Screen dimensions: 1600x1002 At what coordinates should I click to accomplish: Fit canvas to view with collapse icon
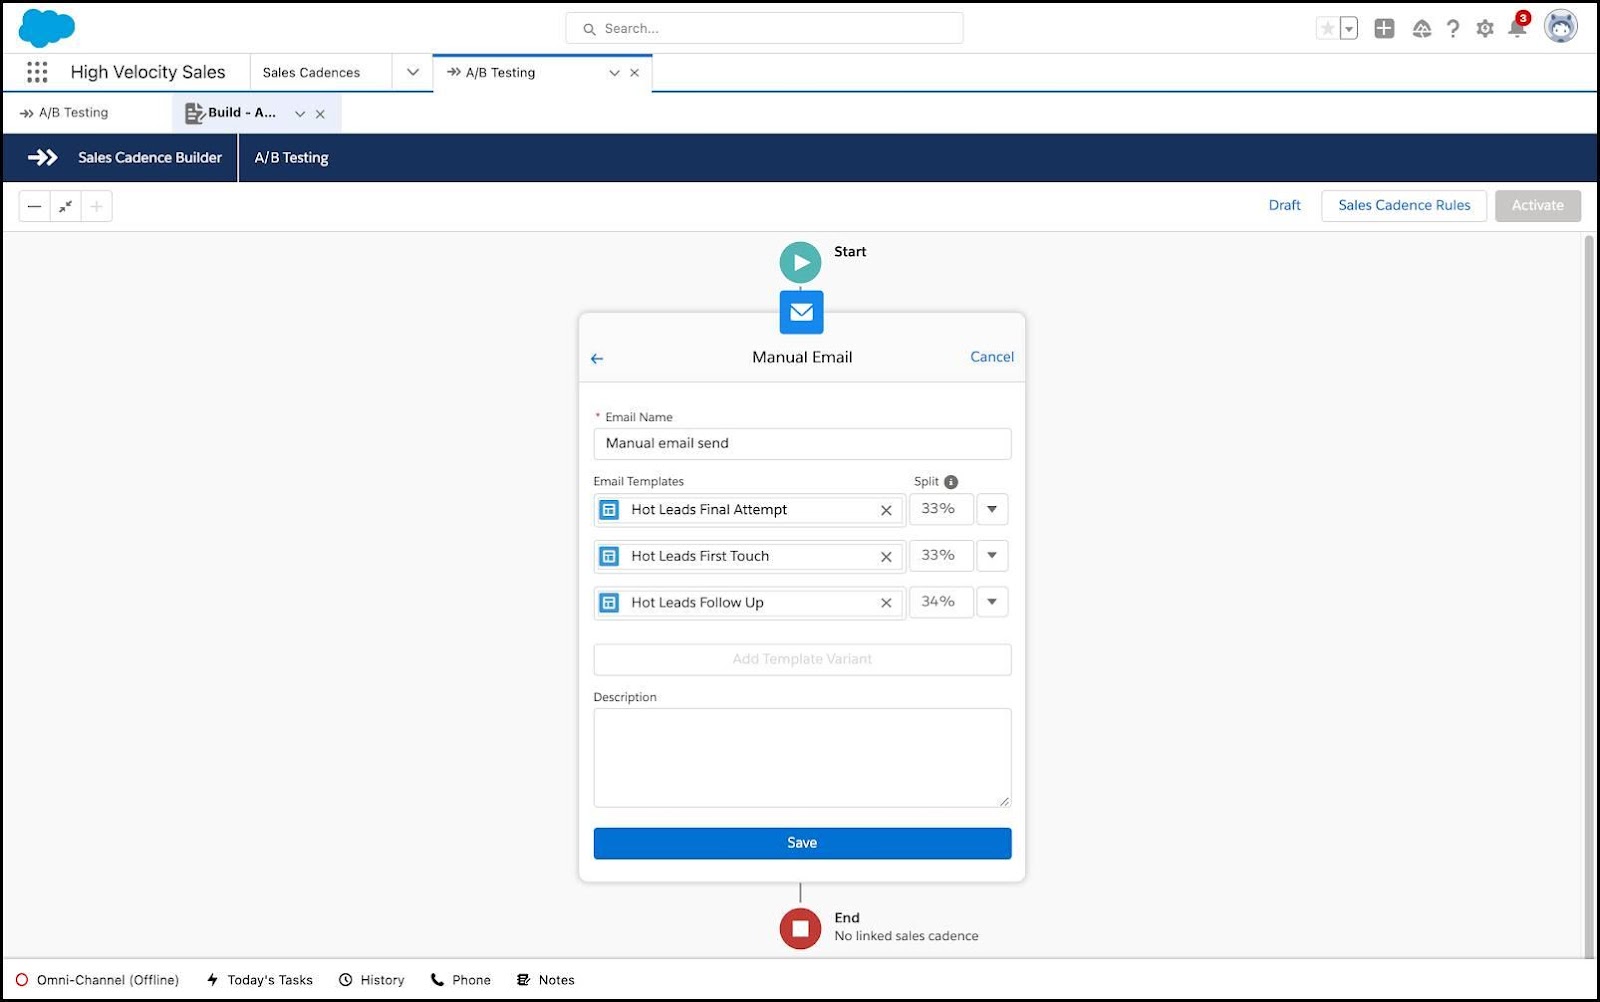pyautogui.click(x=65, y=207)
